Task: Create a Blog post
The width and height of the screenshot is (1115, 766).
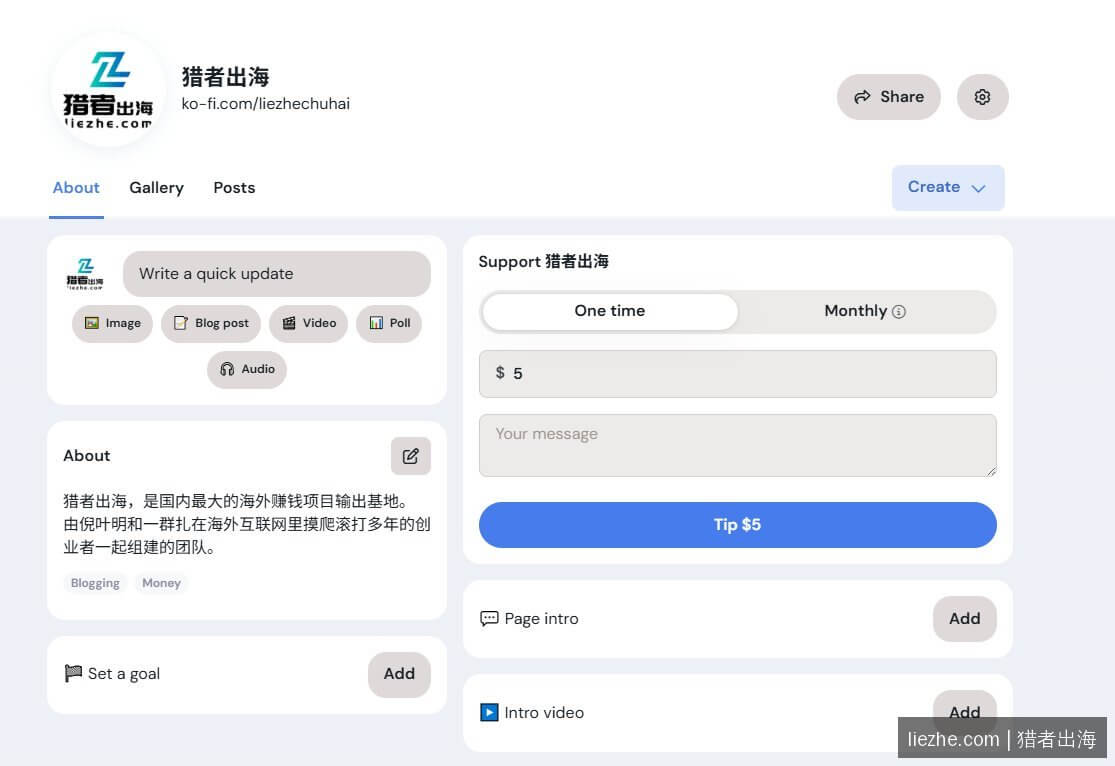Action: pyautogui.click(x=211, y=324)
